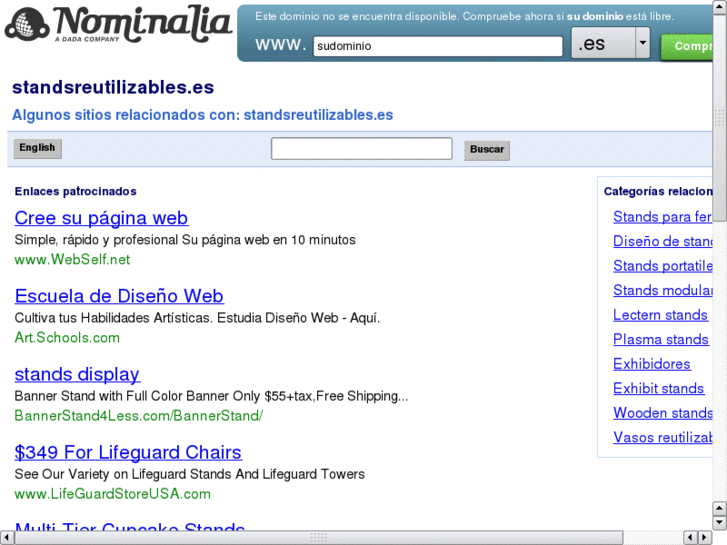The height and width of the screenshot is (545, 727).
Task: Switch language with the English button
Action: pos(38,148)
